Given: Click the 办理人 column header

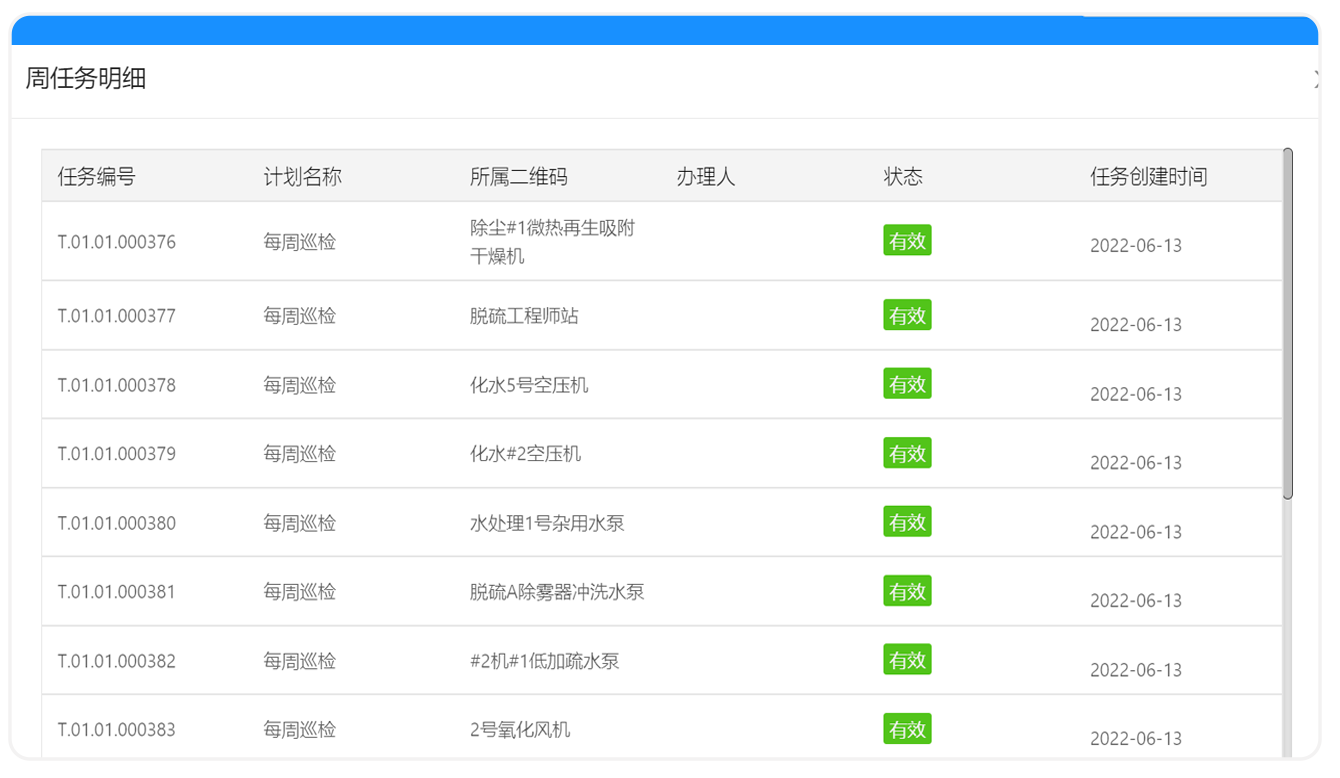Looking at the screenshot, I should coord(706,176).
